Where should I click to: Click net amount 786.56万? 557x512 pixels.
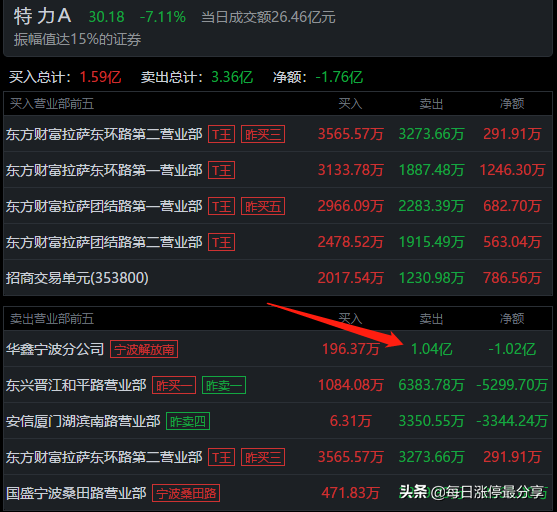click(x=512, y=278)
